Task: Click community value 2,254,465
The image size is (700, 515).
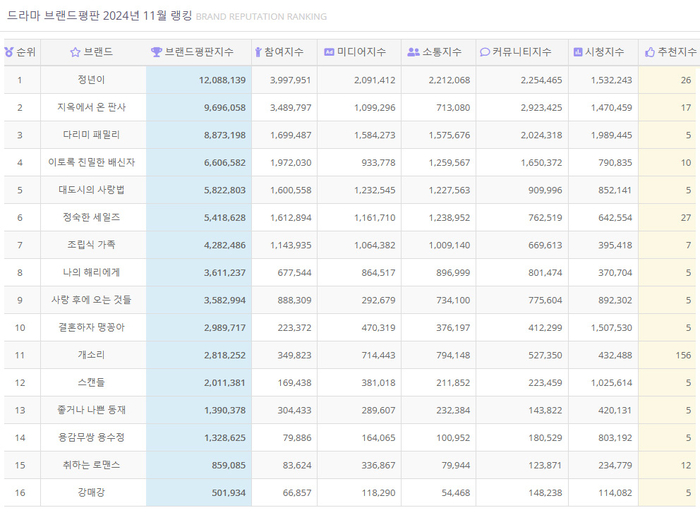Action: coord(542,80)
